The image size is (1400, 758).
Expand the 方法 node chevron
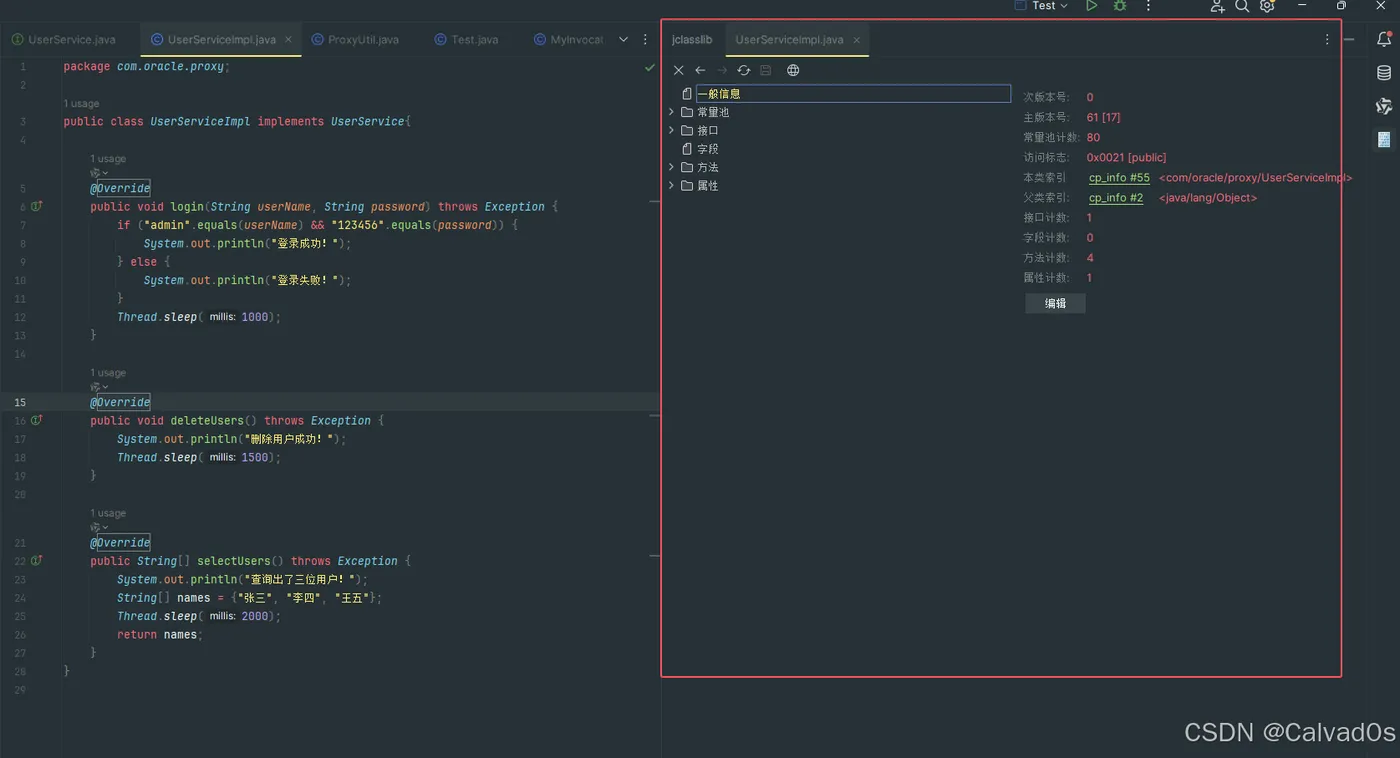(672, 167)
